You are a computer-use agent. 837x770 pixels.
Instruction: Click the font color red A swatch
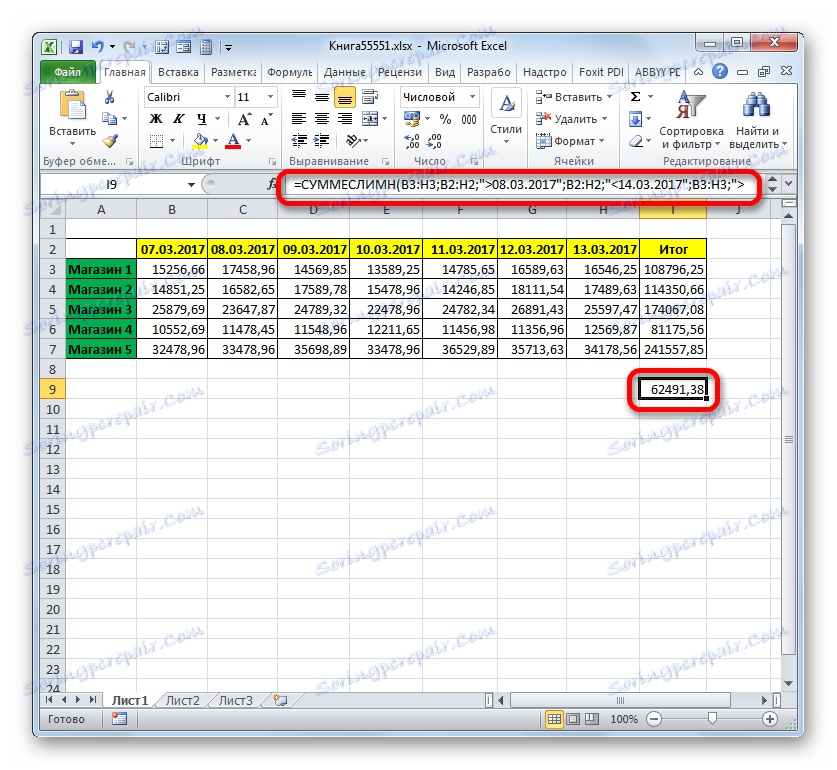pyautogui.click(x=233, y=140)
